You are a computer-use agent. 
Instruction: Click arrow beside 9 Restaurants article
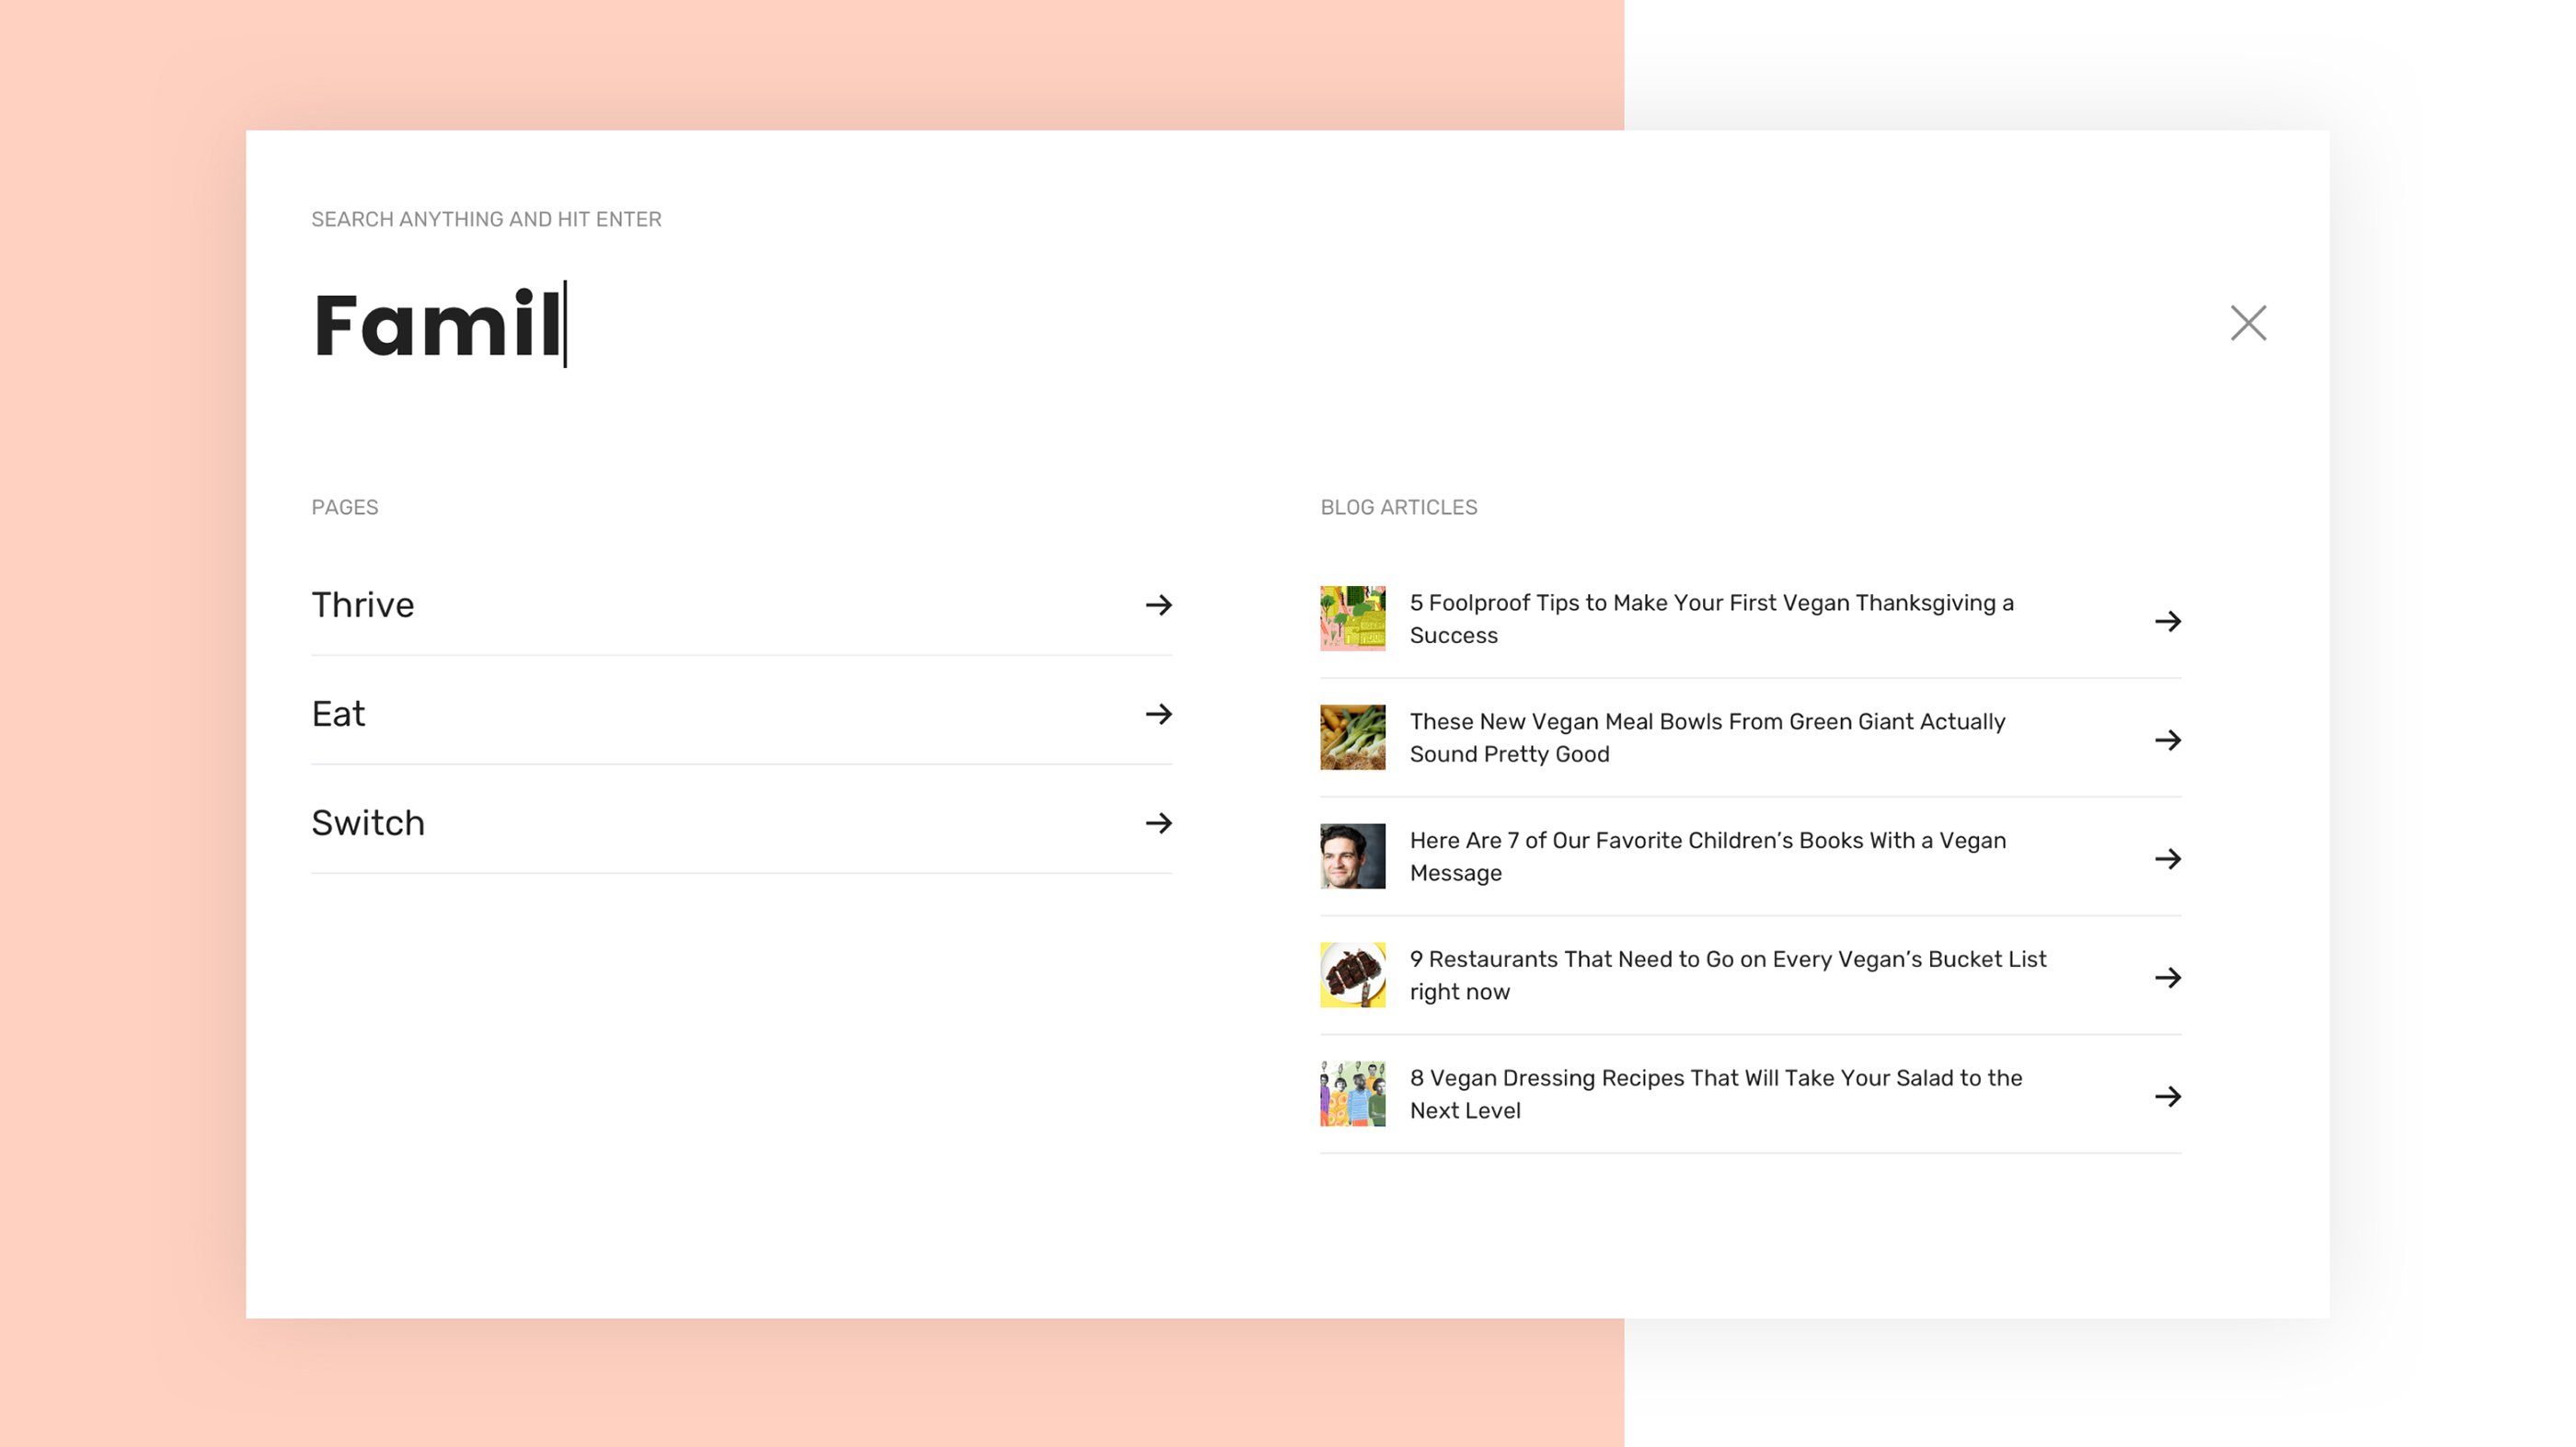tap(2167, 977)
